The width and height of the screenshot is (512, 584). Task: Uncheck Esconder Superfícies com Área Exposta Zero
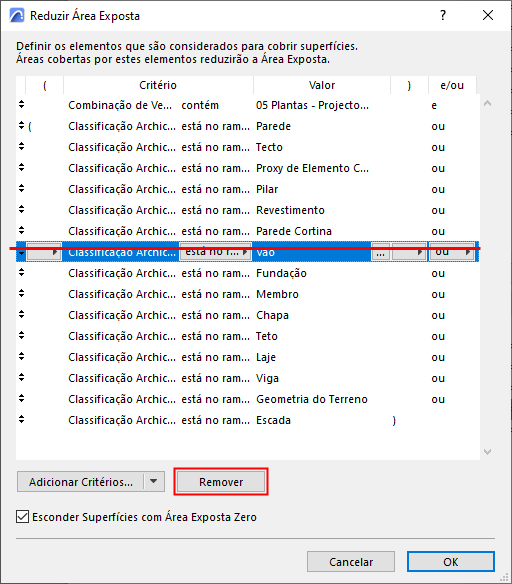point(22,517)
